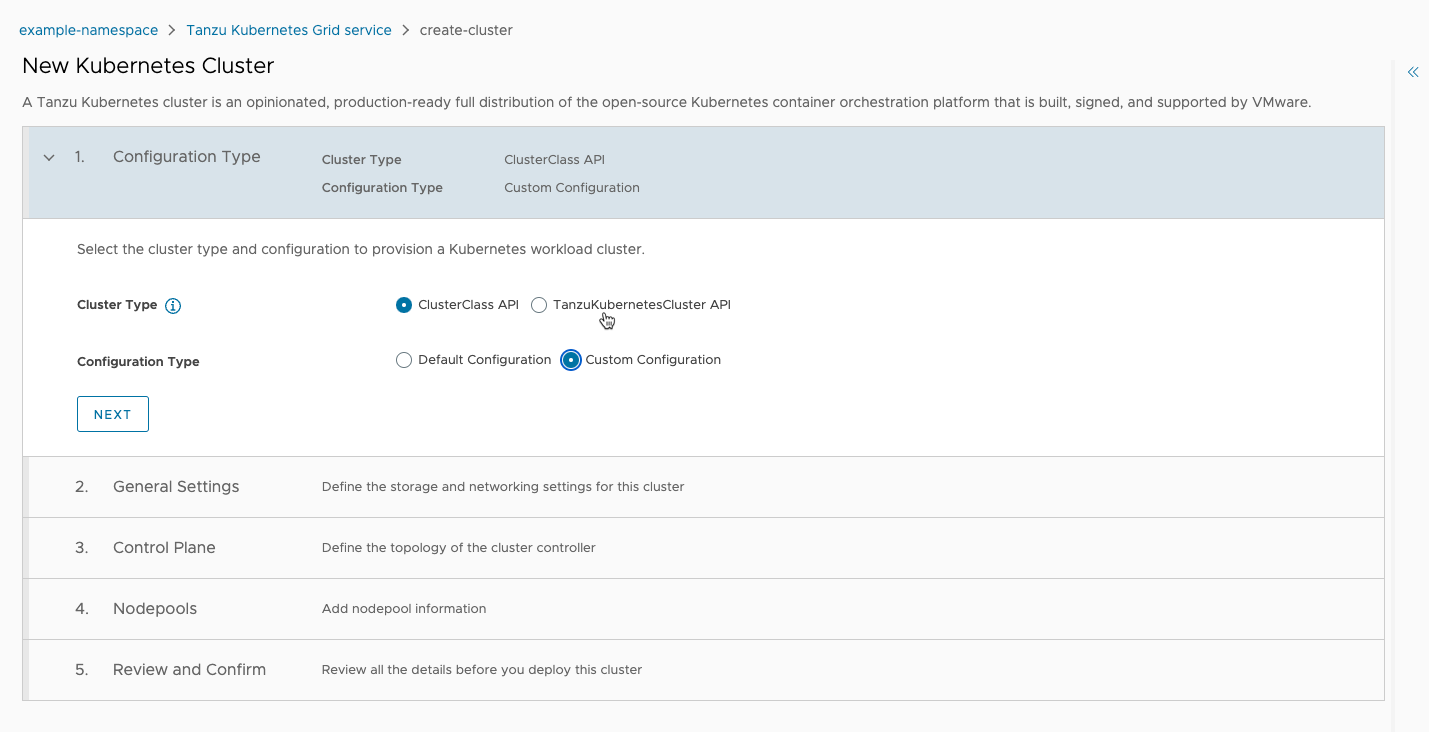The height and width of the screenshot is (732, 1429).
Task: Click the NEXT button
Action: click(x=113, y=414)
